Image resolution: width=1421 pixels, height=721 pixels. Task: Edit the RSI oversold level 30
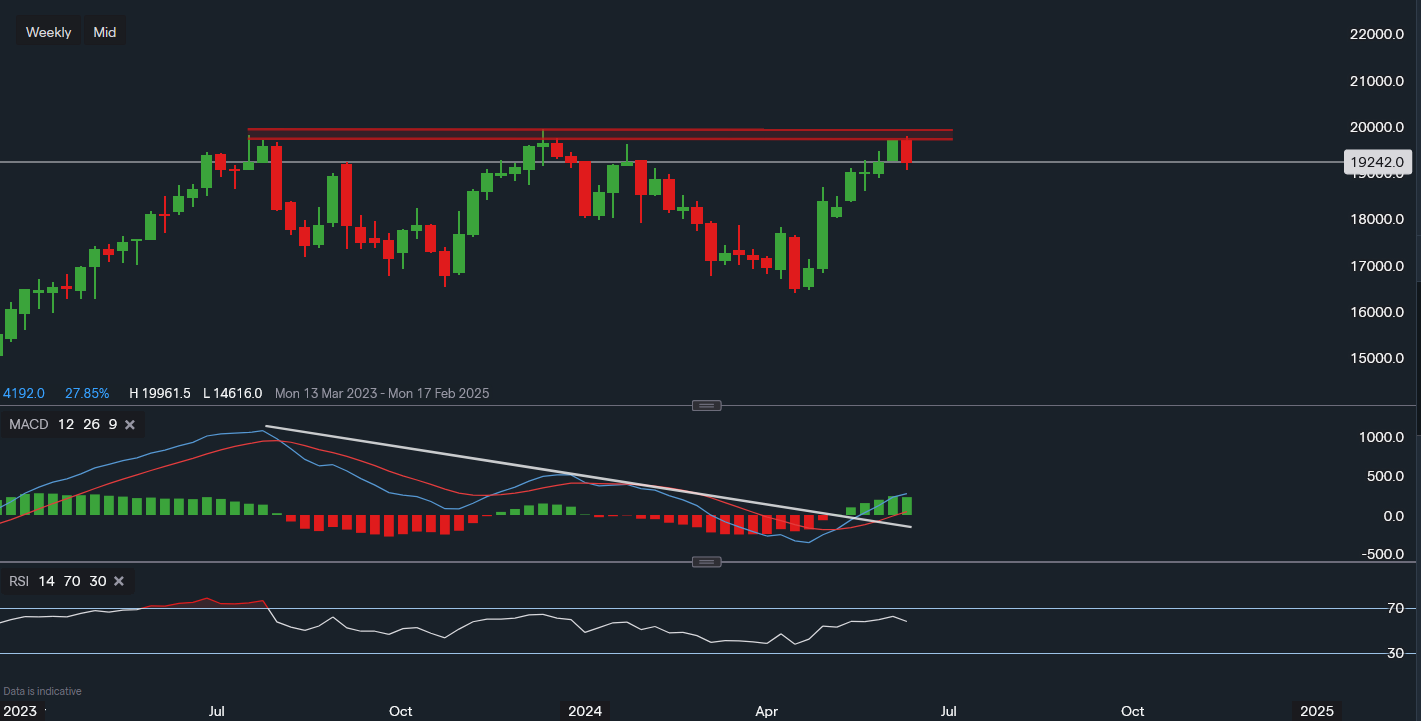pyautogui.click(x=97, y=581)
